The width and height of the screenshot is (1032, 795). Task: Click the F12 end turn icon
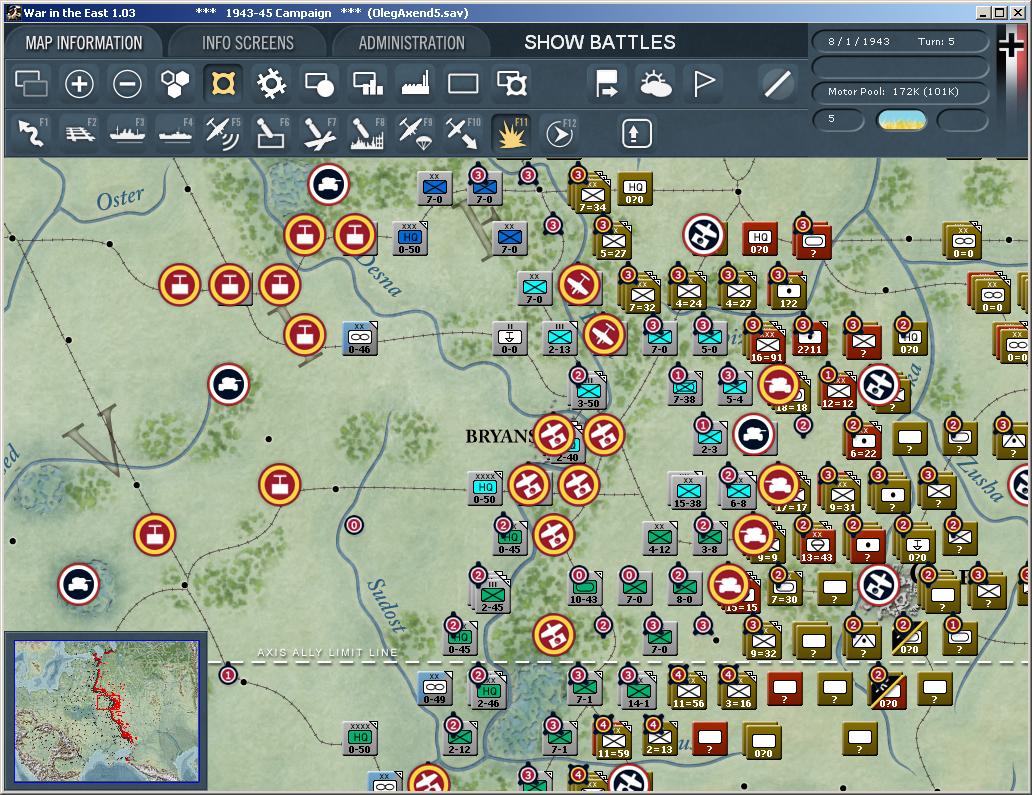click(560, 134)
